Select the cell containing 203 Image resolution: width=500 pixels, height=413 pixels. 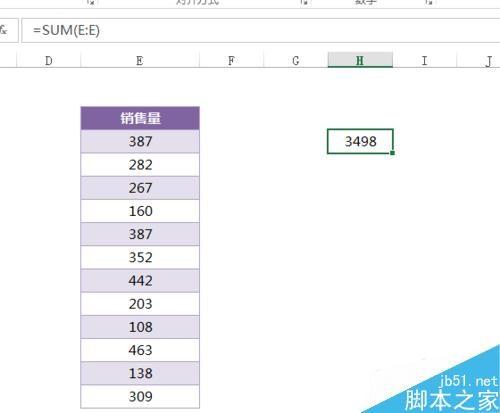click(x=140, y=304)
